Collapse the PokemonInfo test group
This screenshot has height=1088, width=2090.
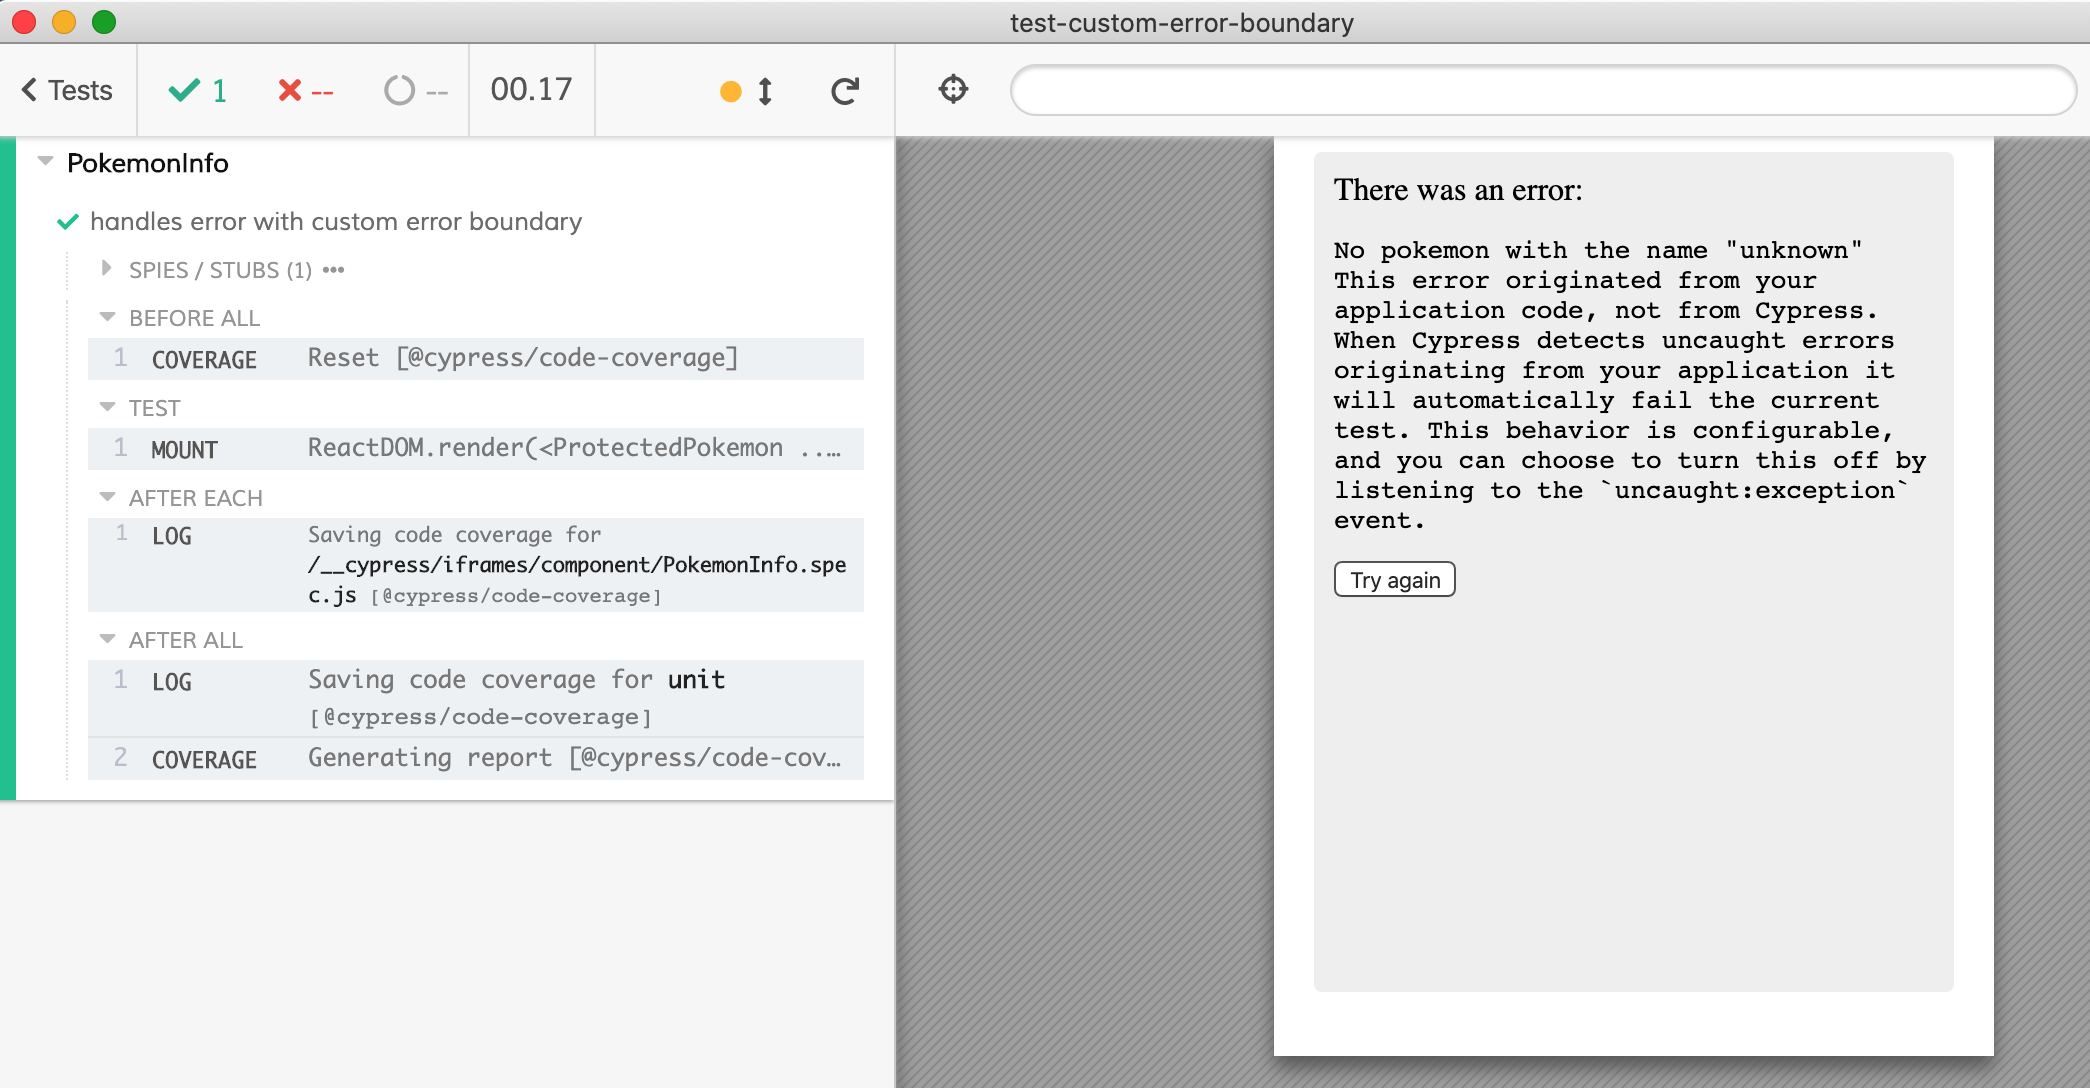pos(40,162)
